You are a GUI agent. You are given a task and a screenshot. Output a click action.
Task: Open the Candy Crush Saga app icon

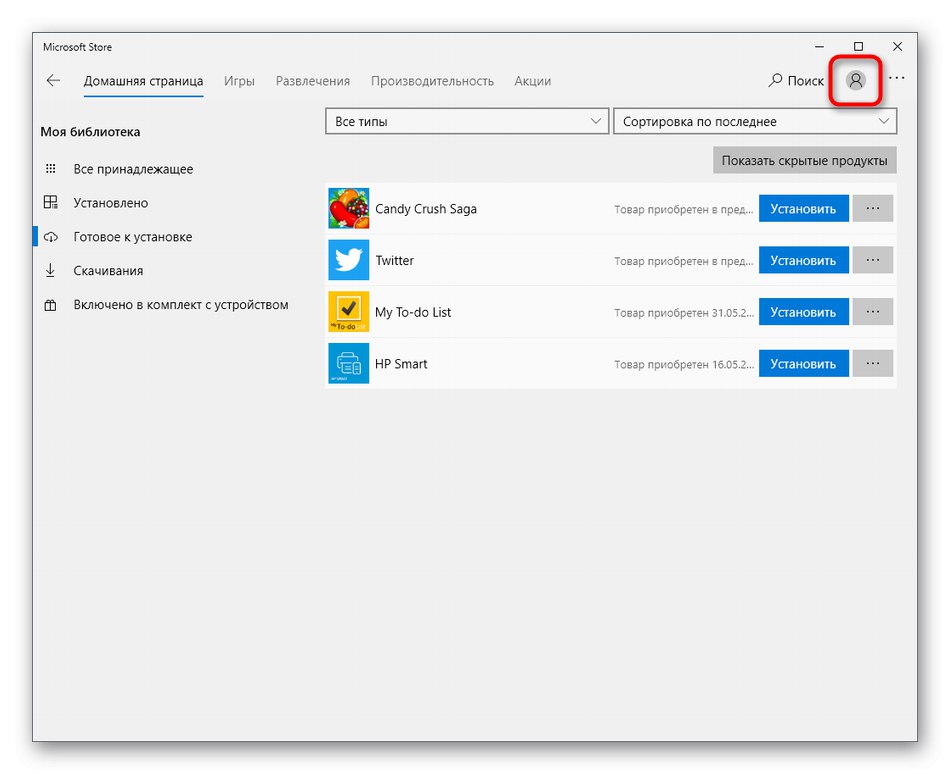(348, 208)
